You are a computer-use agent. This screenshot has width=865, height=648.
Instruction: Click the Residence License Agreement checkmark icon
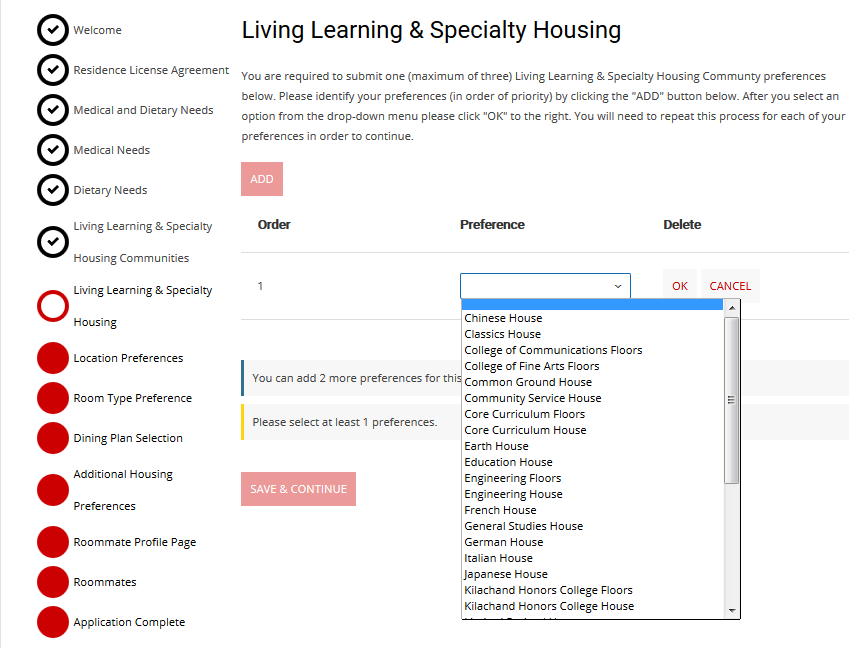point(53,70)
